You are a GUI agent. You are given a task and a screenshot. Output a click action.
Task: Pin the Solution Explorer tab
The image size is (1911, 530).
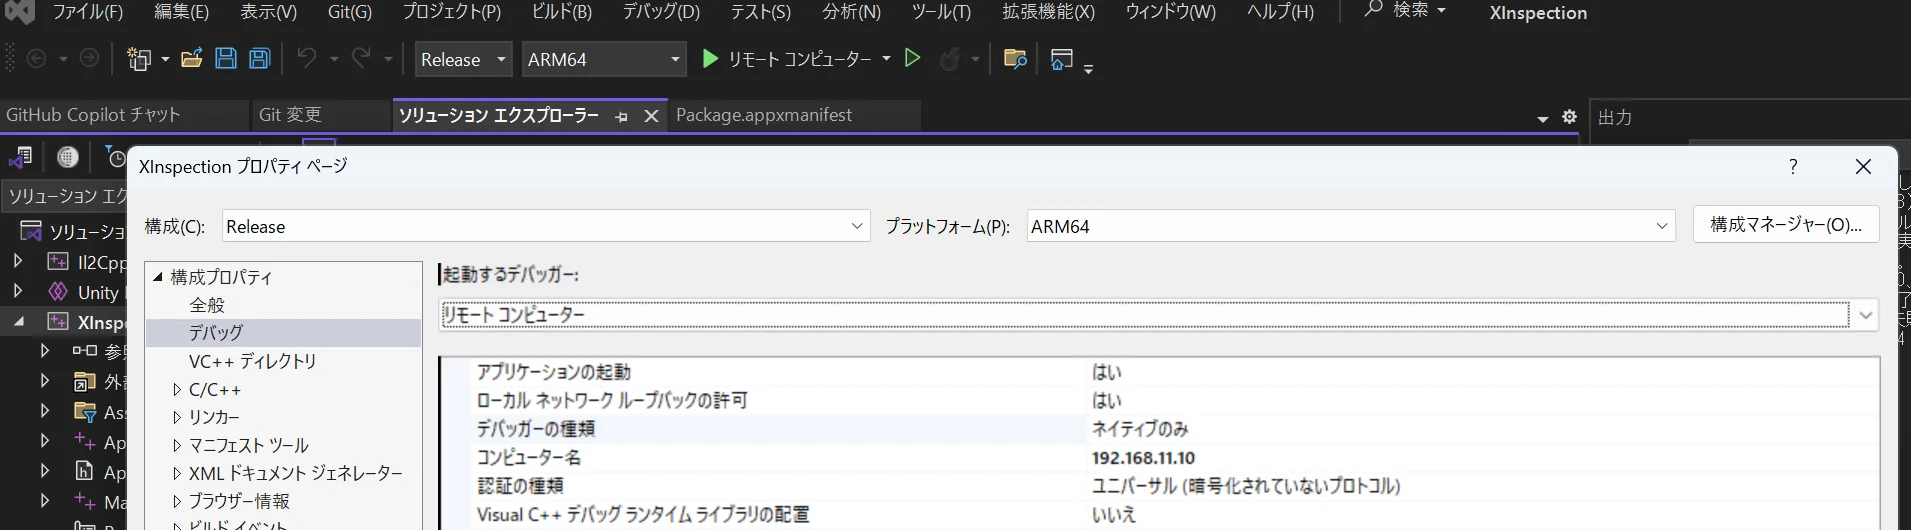[621, 116]
